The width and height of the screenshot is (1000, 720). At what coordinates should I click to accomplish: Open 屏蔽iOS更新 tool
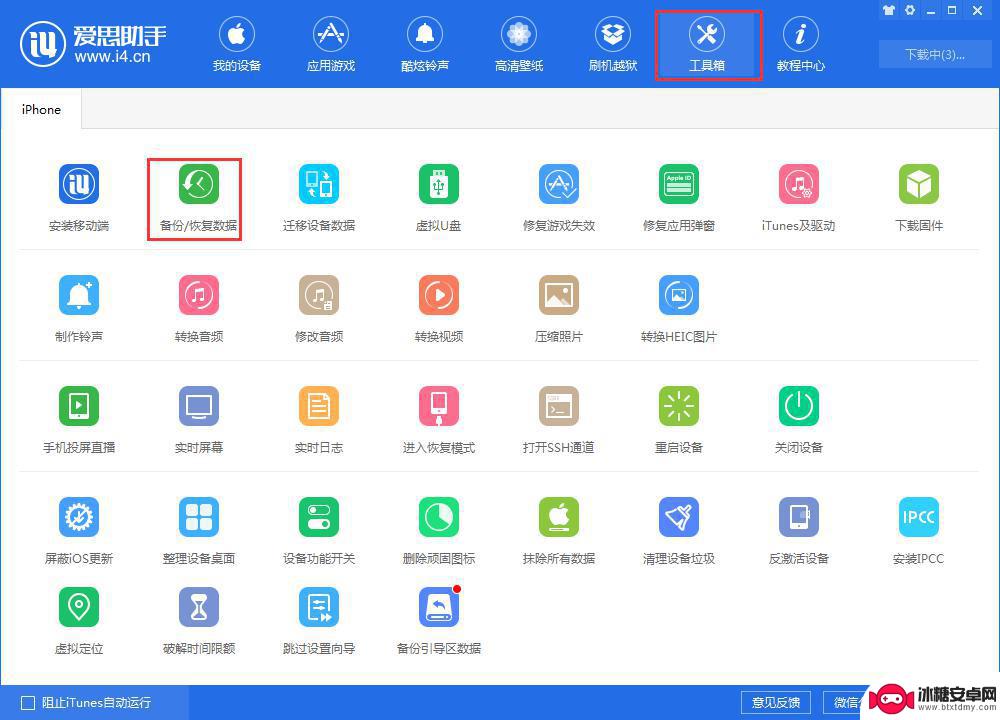click(79, 531)
